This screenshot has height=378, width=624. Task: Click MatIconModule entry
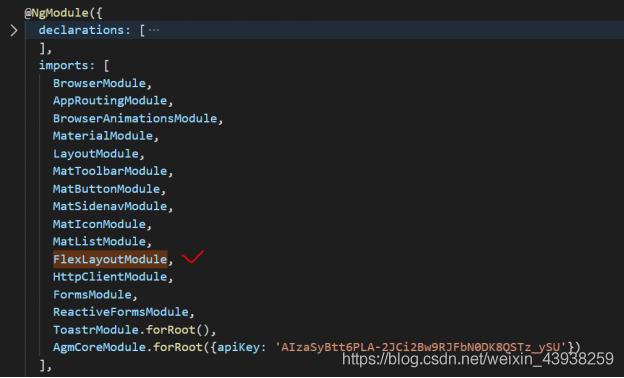click(99, 224)
